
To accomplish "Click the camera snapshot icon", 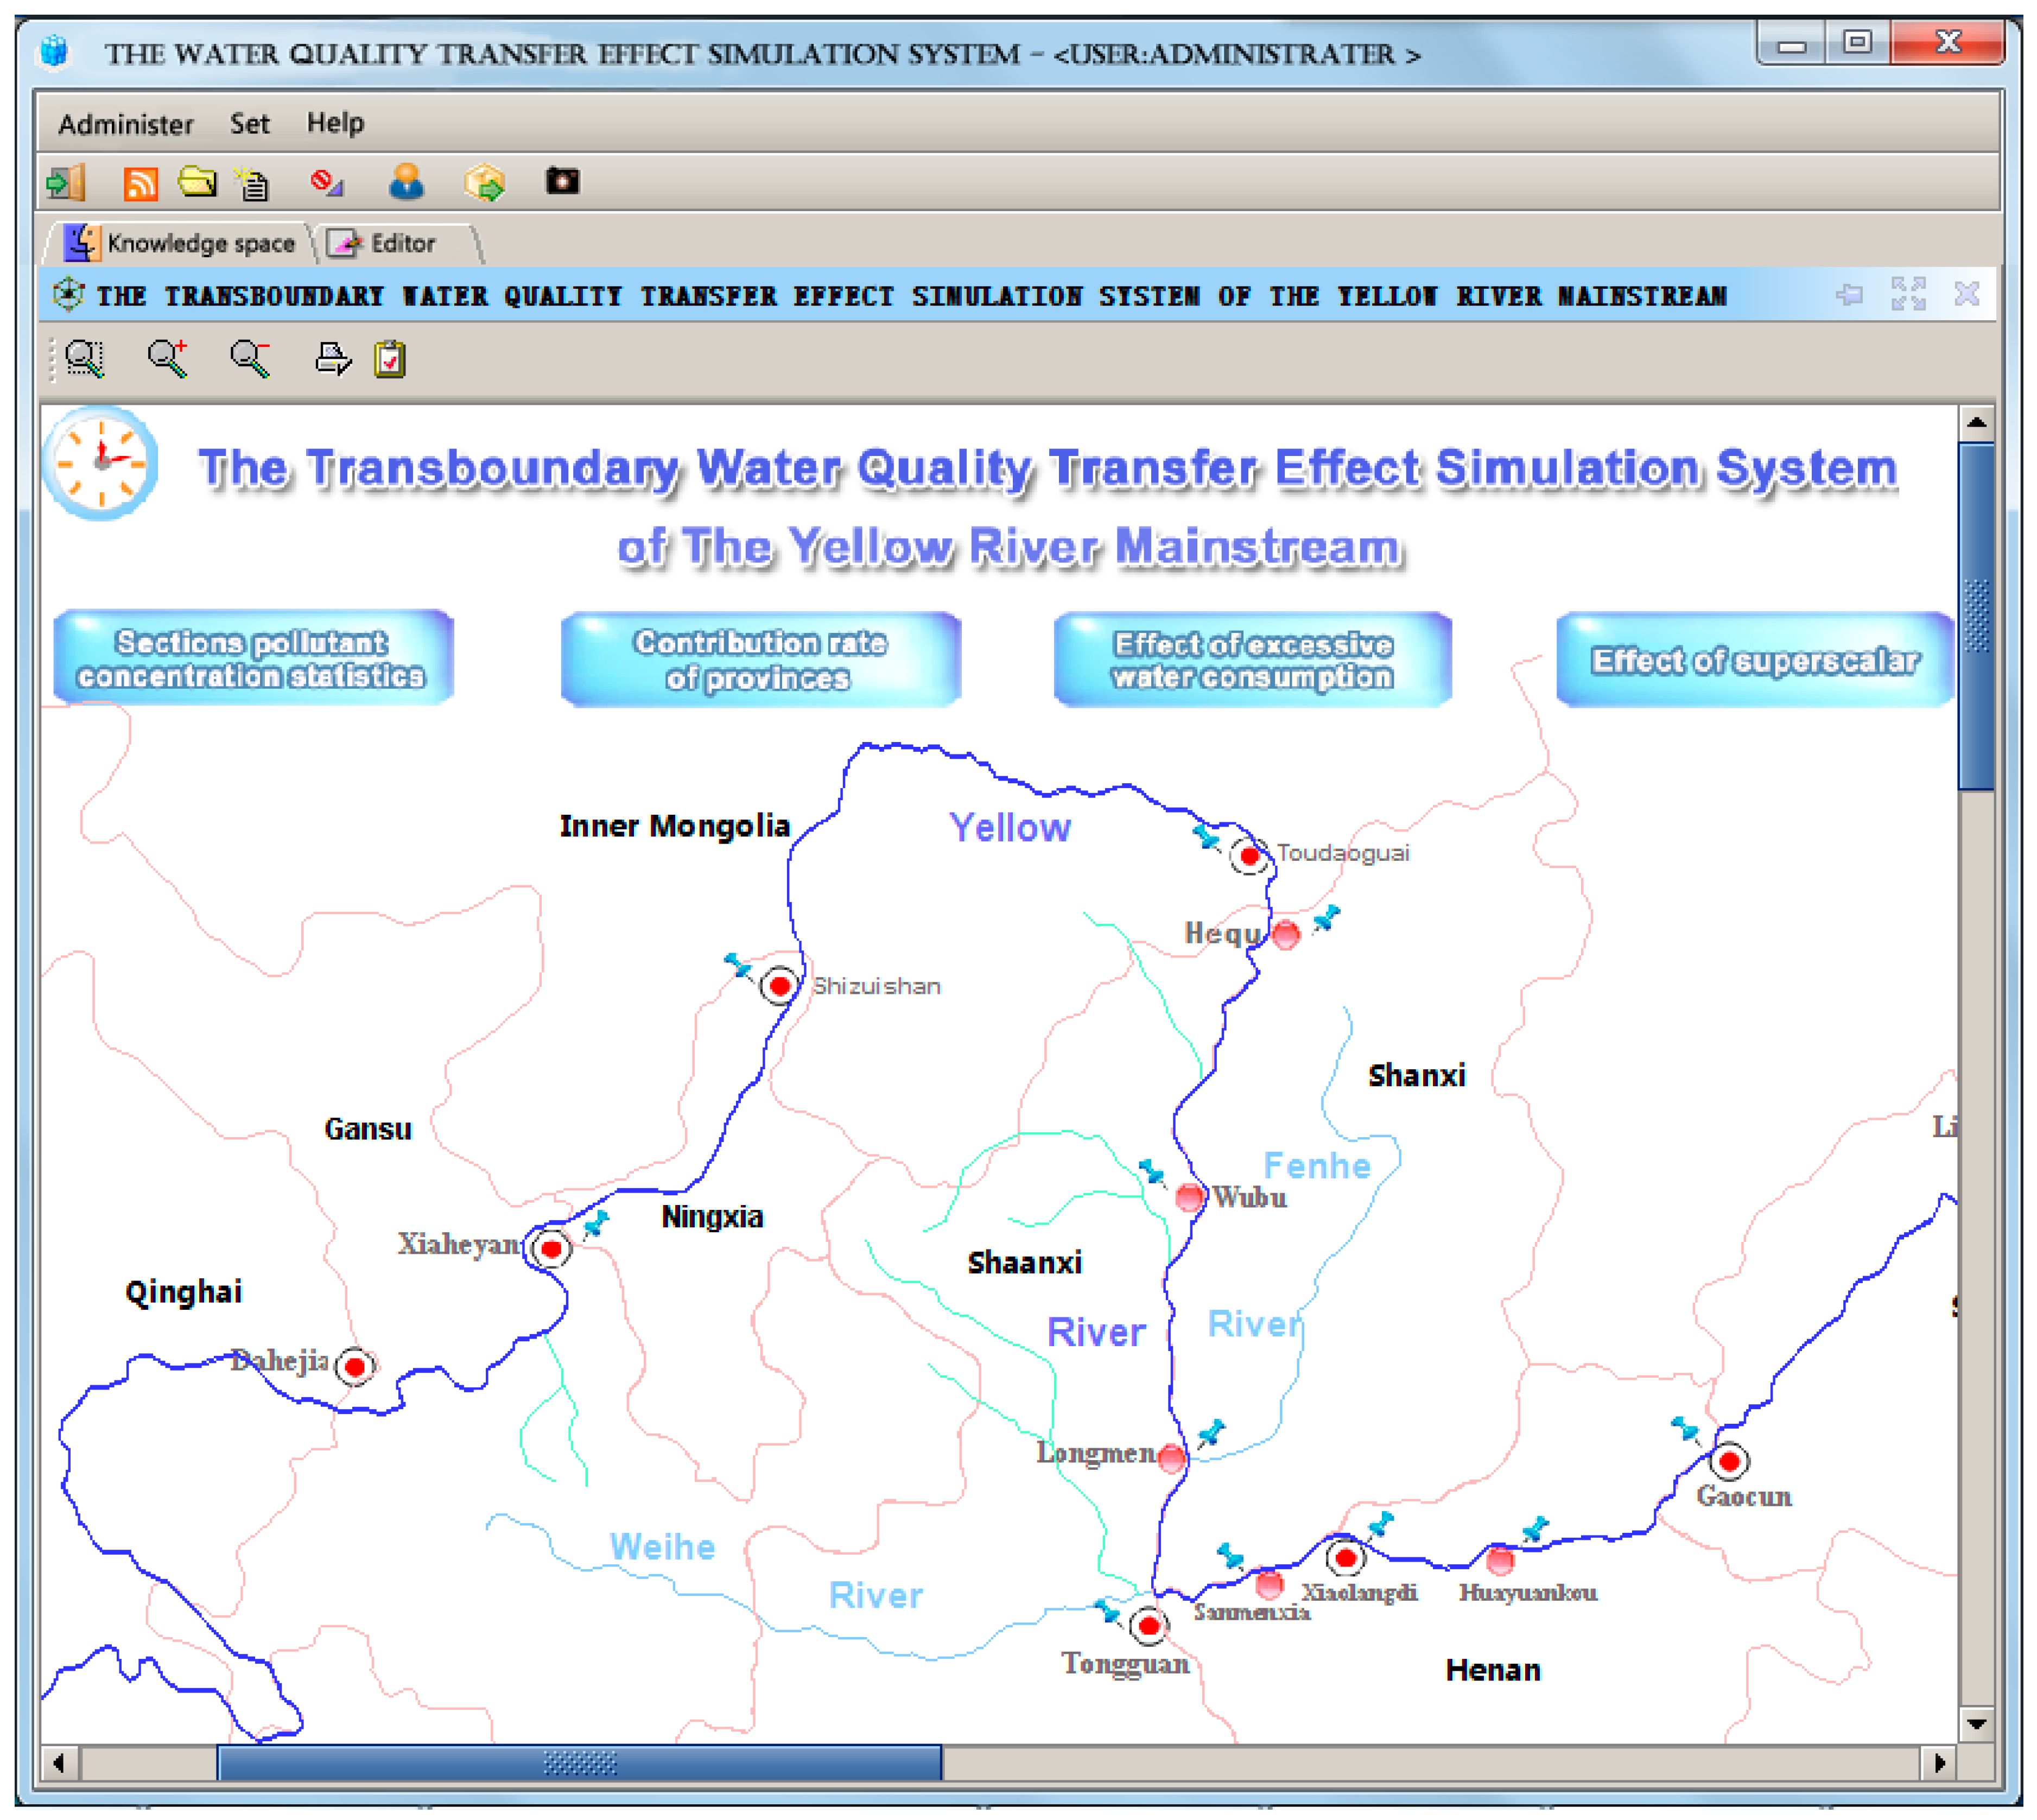I will [x=562, y=181].
